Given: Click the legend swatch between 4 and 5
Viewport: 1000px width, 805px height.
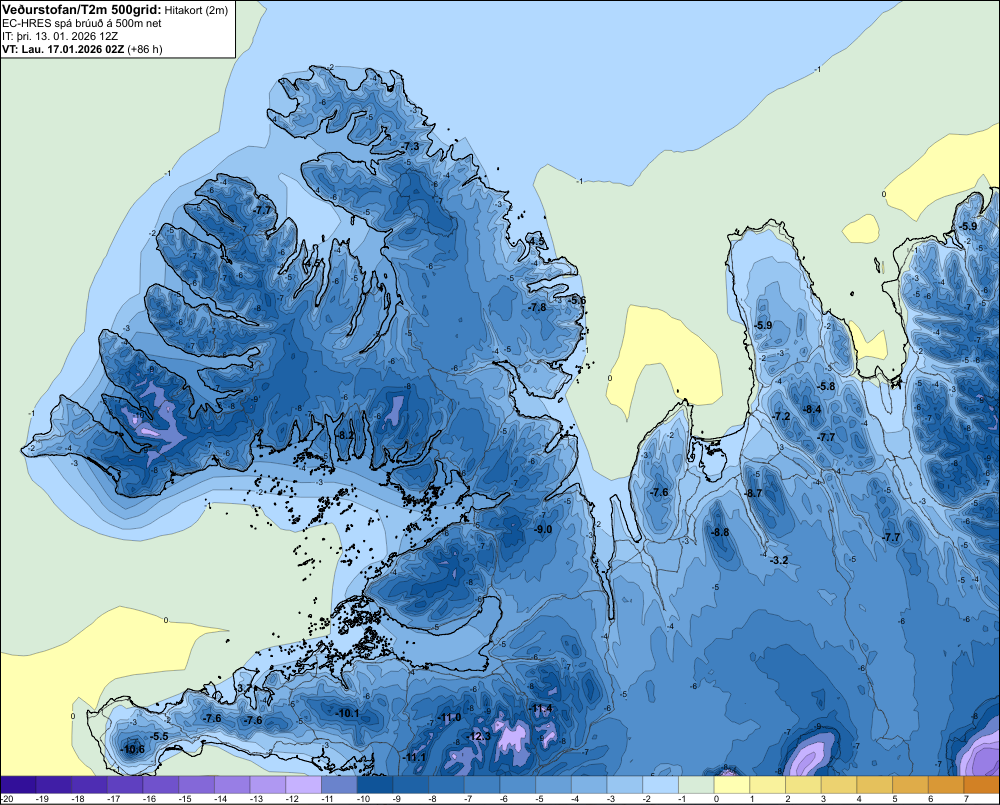Looking at the screenshot, I should click(875, 785).
